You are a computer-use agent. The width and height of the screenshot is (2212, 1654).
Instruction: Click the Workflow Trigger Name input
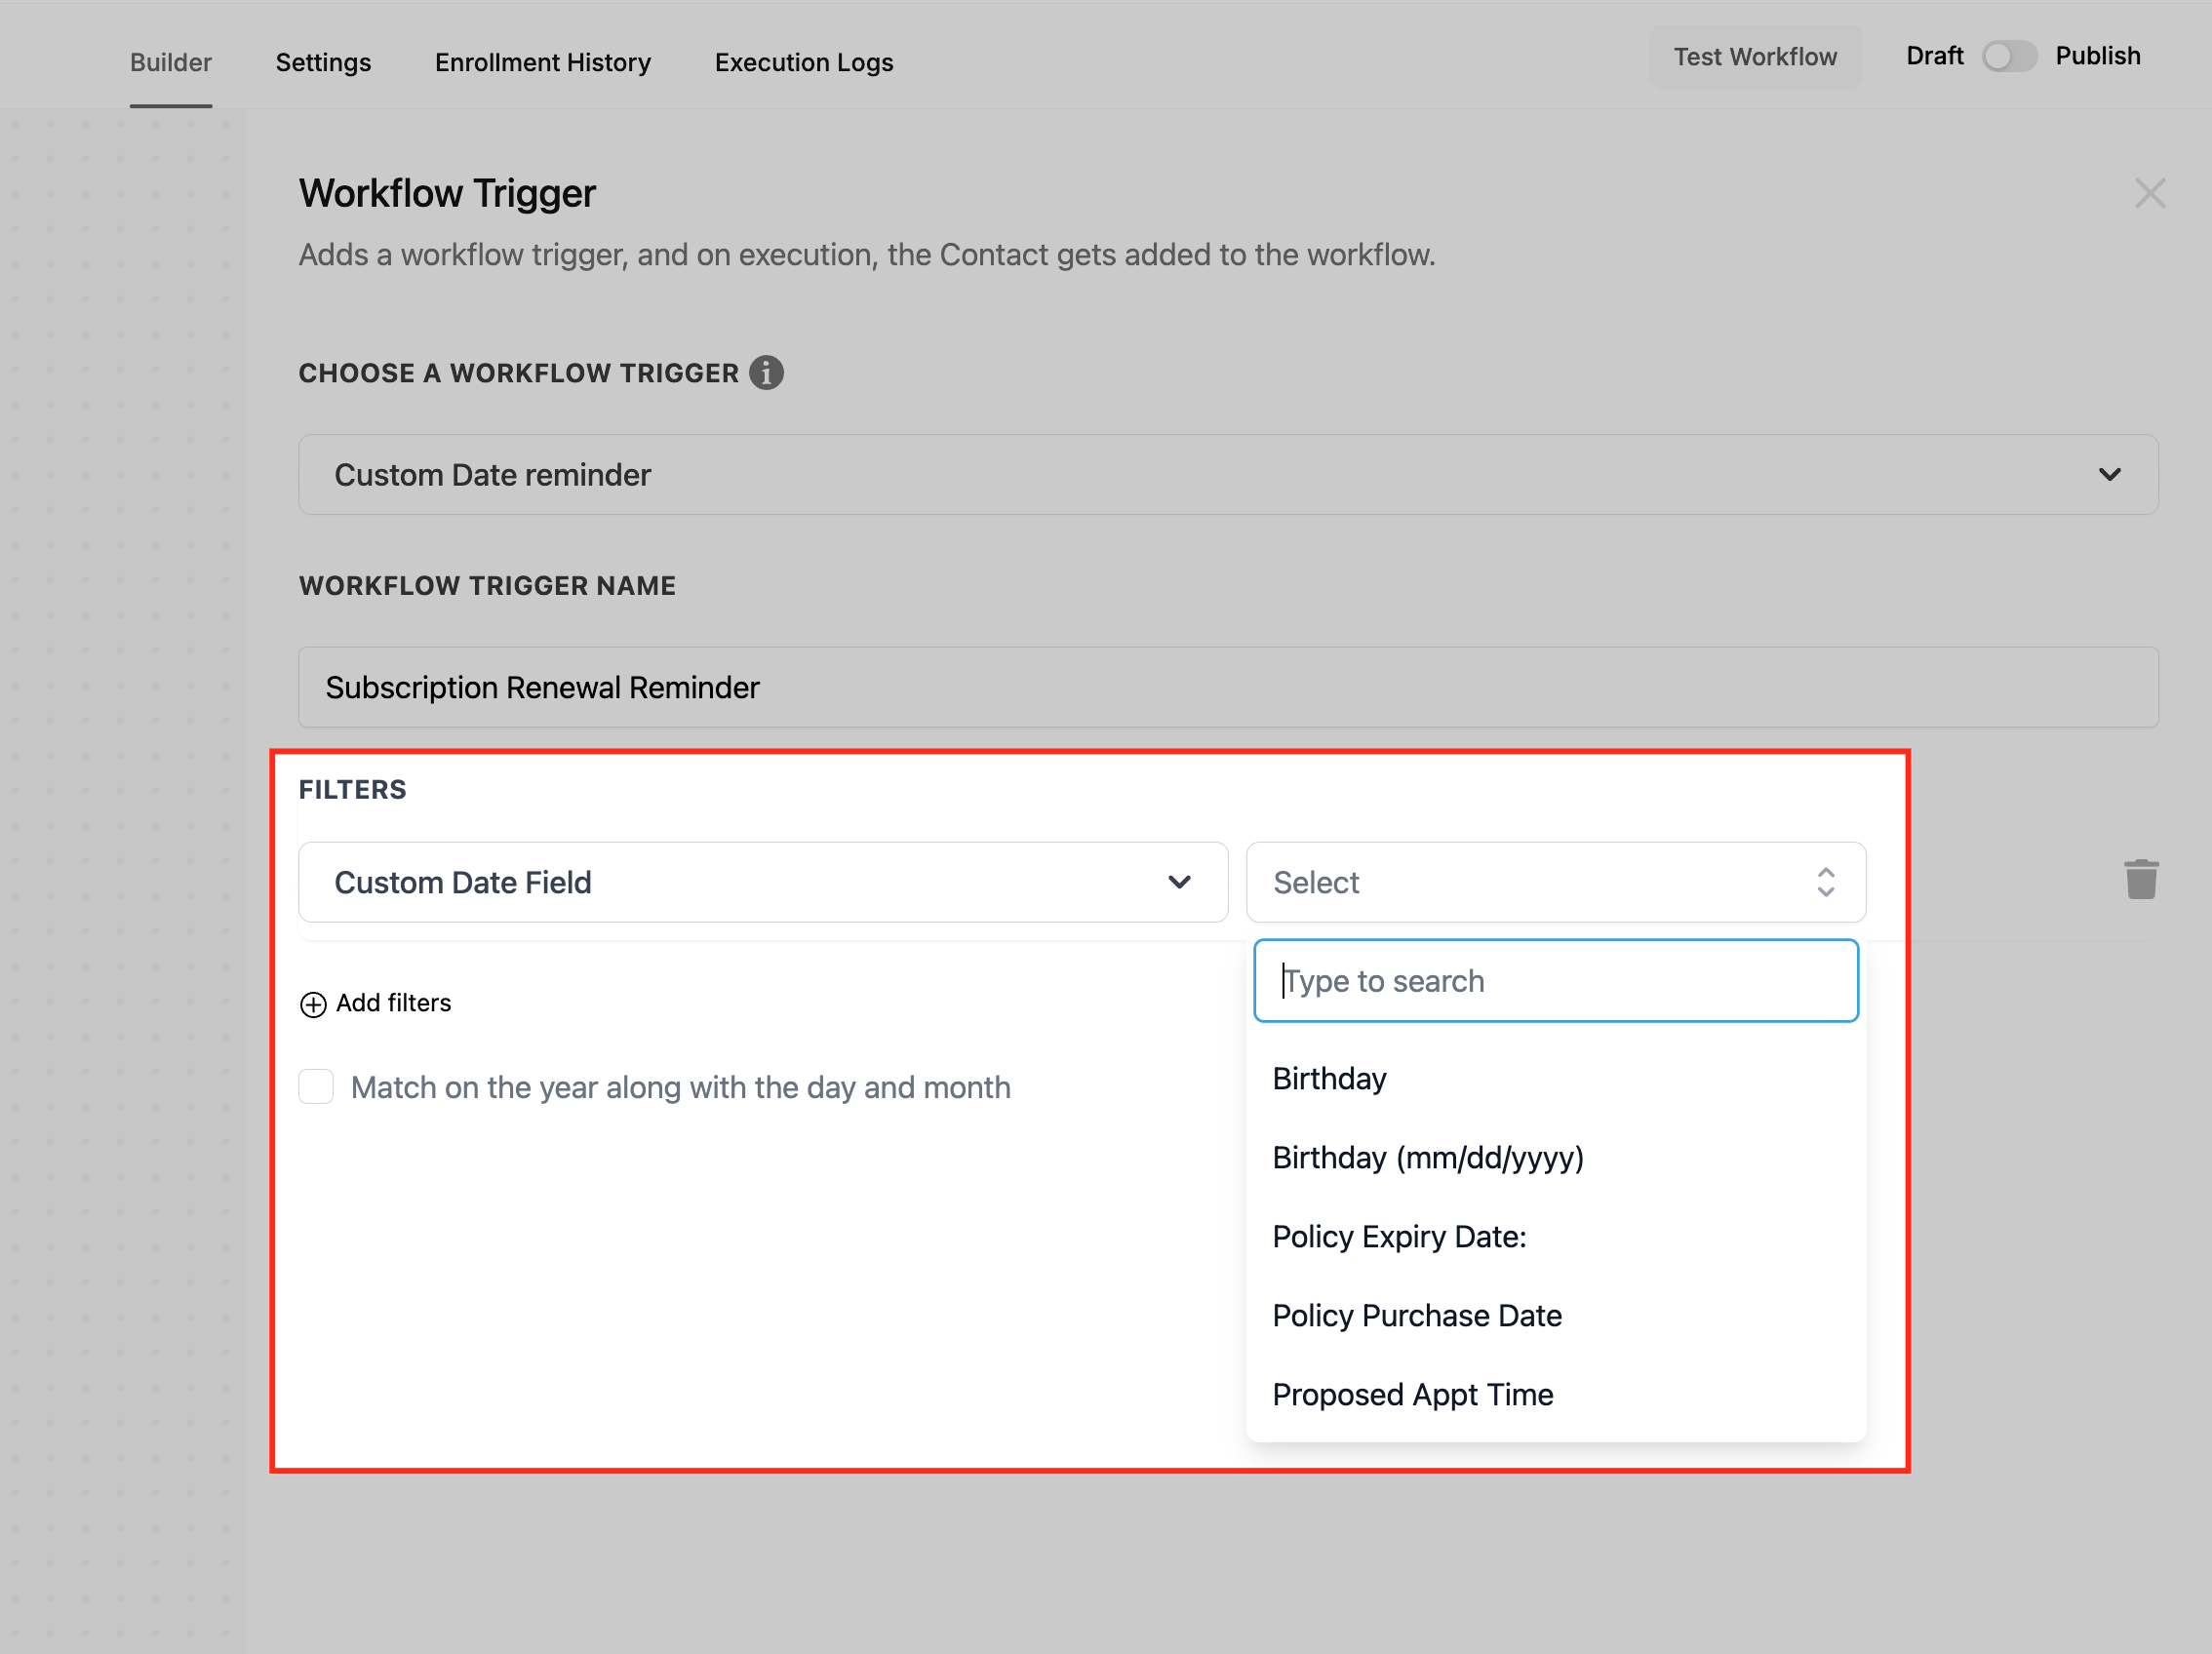(x=1227, y=687)
